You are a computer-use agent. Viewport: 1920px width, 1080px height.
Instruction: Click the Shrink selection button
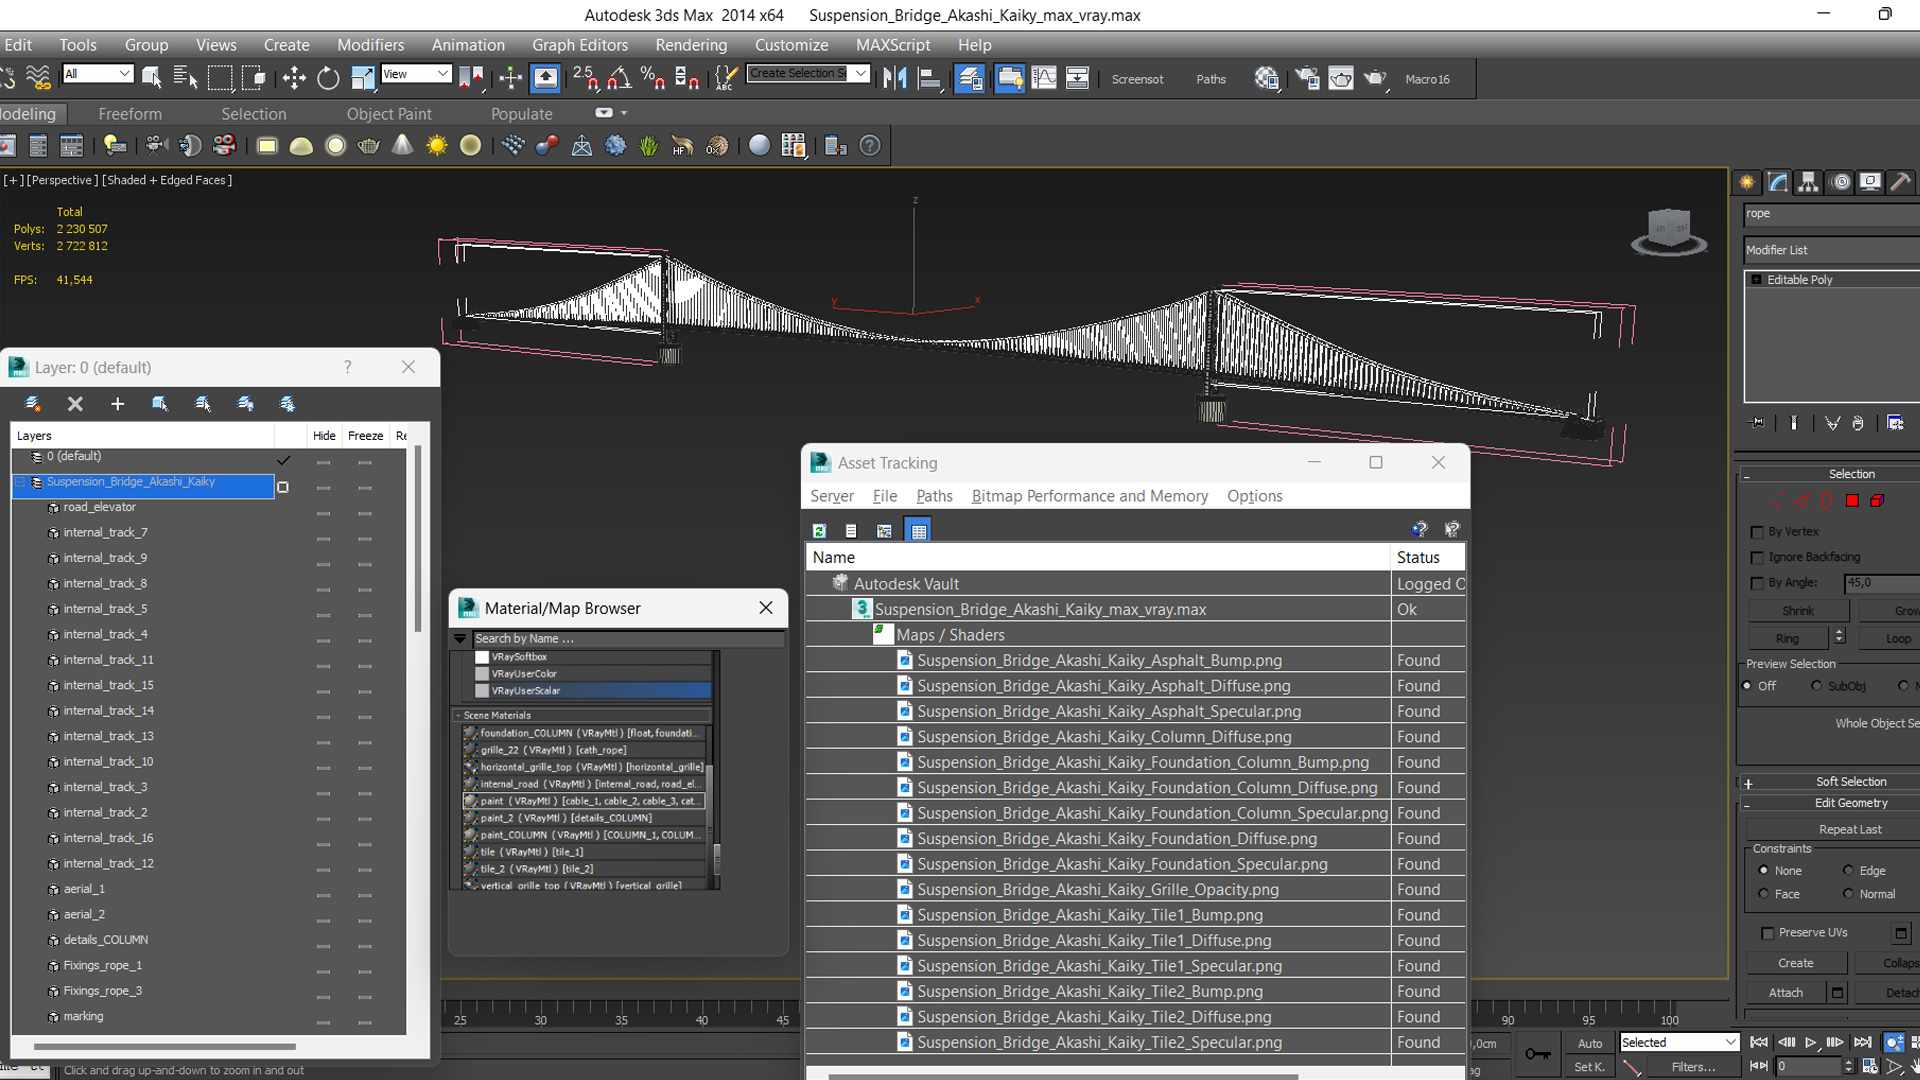point(1798,611)
